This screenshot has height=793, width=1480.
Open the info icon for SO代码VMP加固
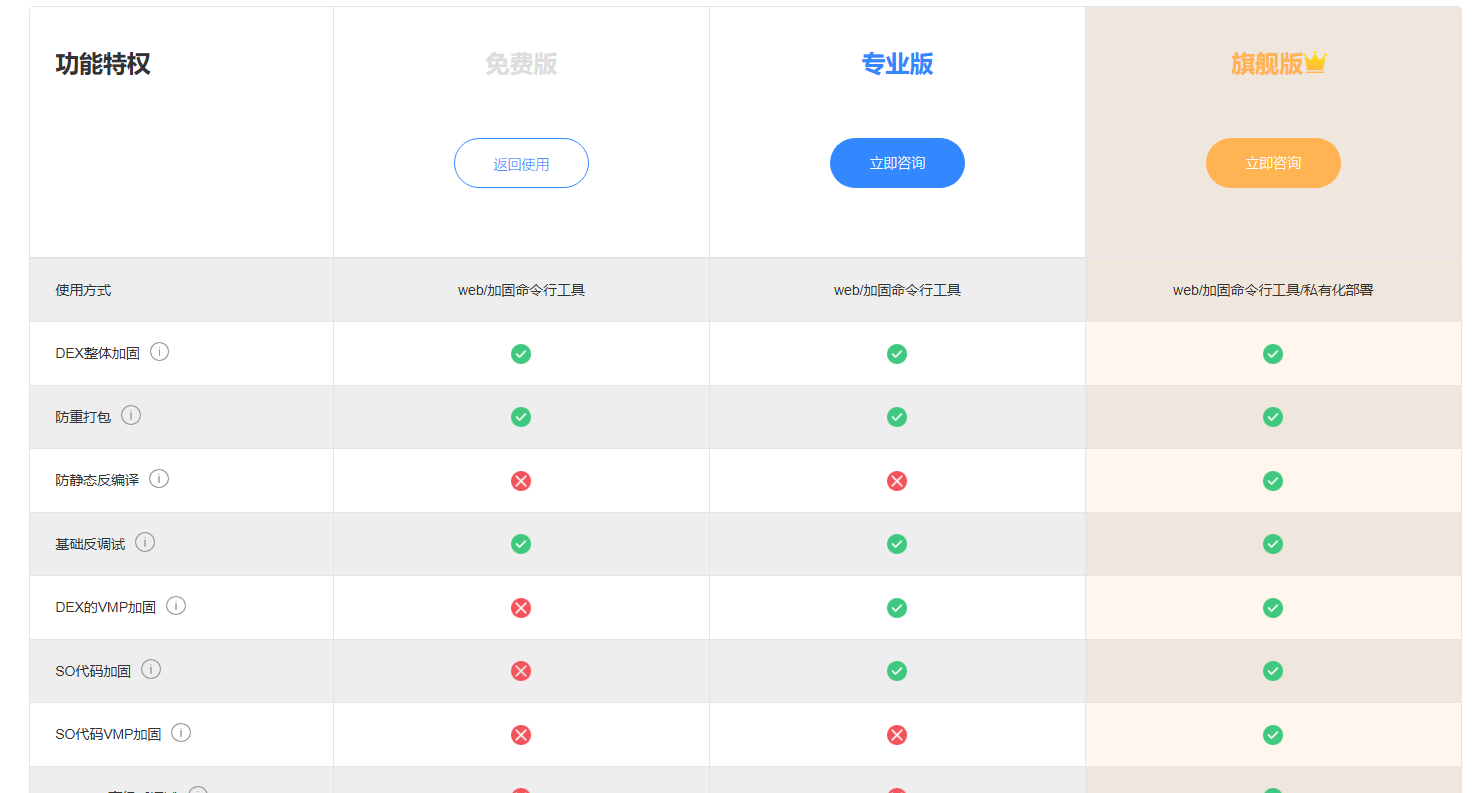181,733
